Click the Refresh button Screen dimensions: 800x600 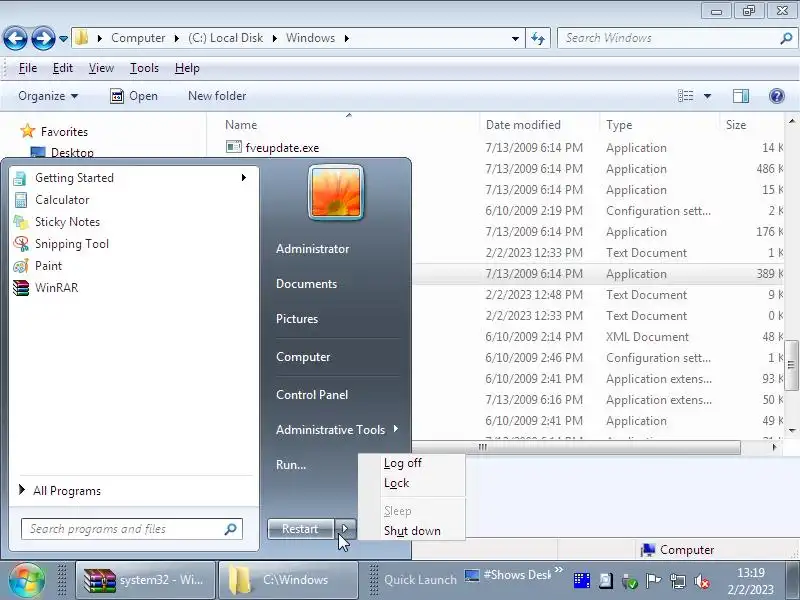538,38
